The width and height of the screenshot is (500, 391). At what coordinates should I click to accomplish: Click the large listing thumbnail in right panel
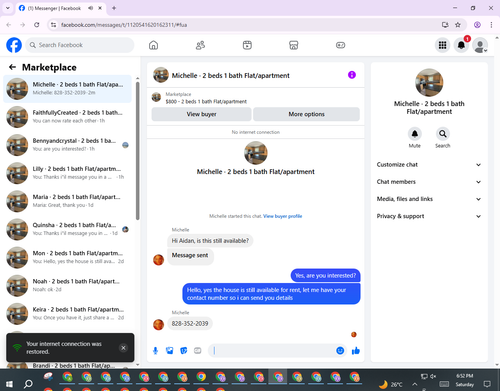[429, 83]
